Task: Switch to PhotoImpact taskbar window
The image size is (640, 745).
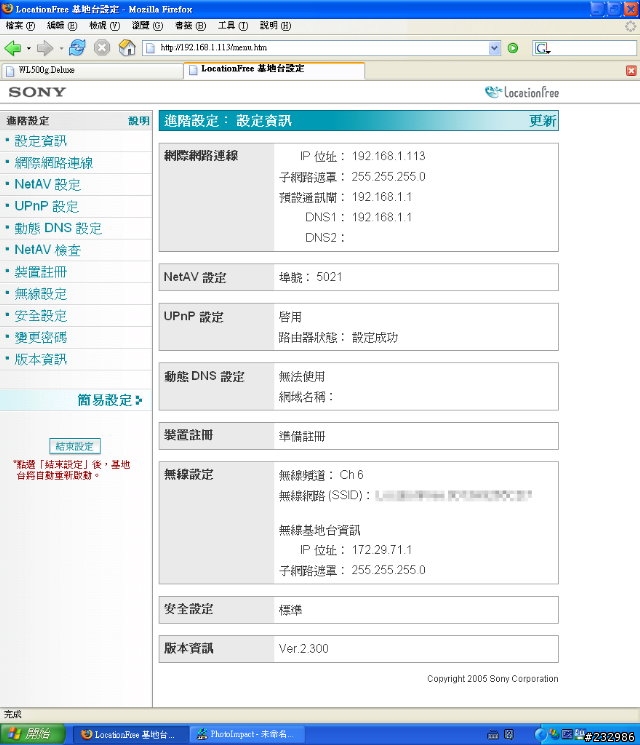Action: 247,735
